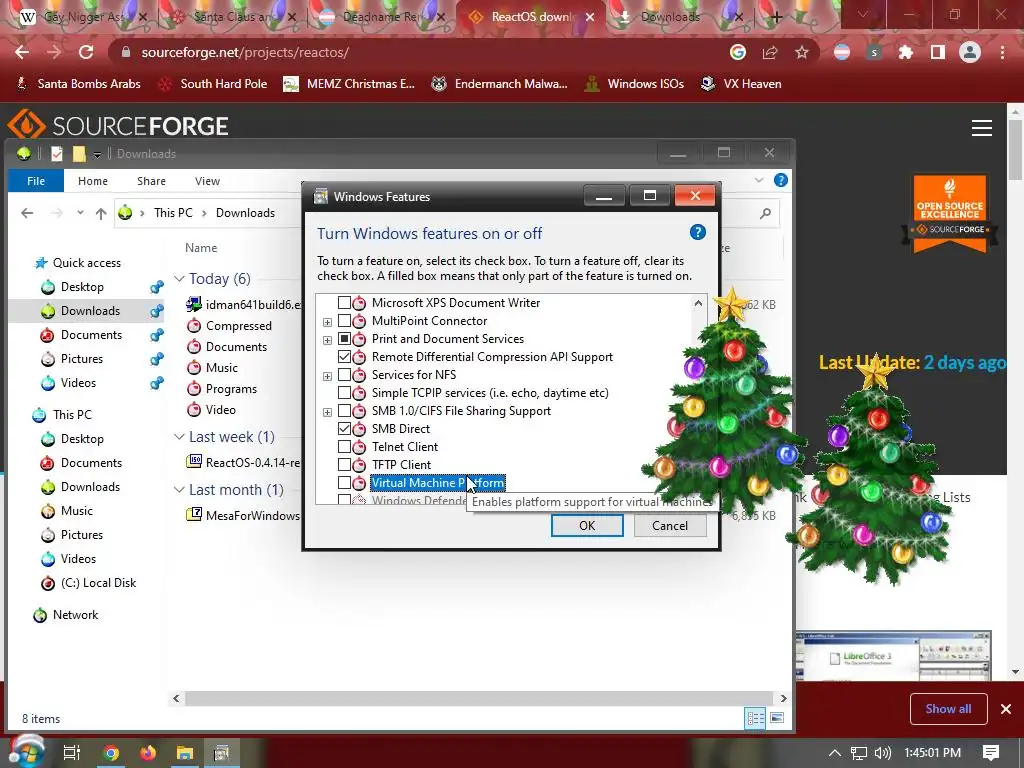
Task: Open the File tab in File Explorer
Action: click(36, 181)
